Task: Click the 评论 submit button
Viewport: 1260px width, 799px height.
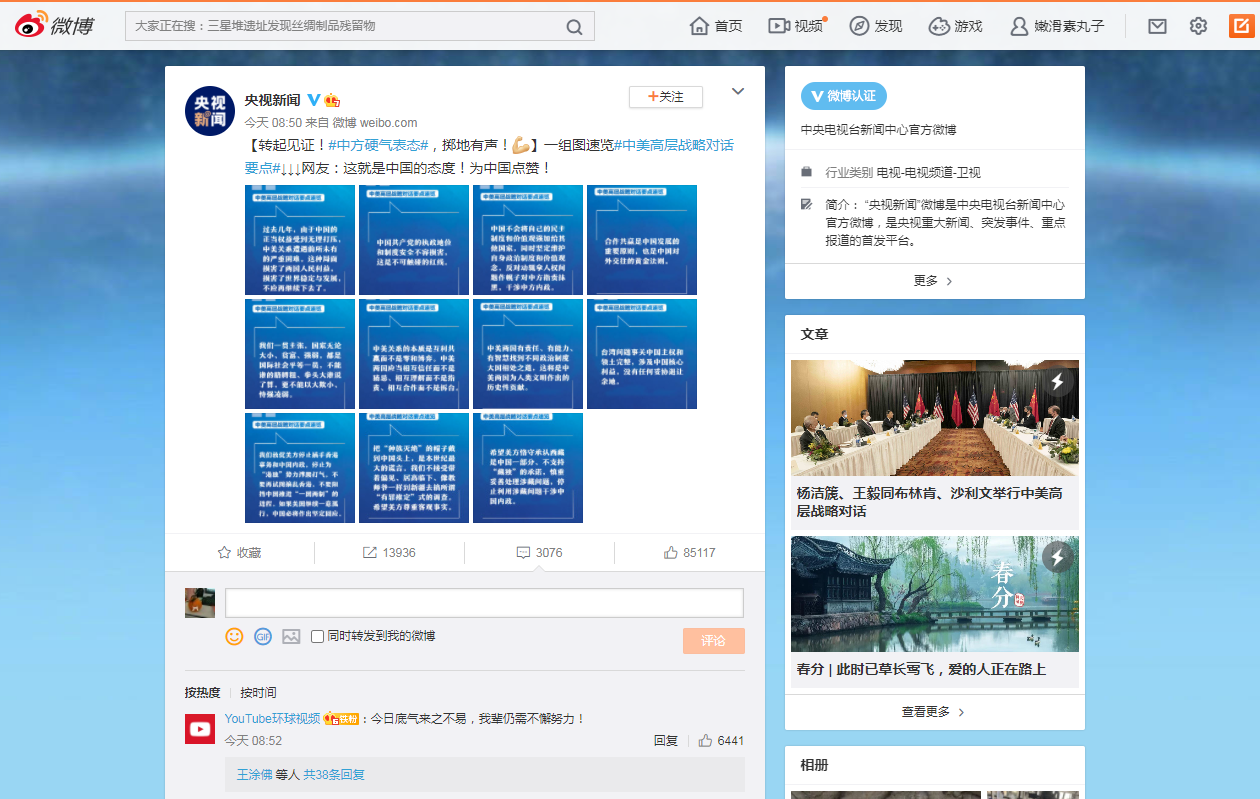Action: (x=714, y=641)
